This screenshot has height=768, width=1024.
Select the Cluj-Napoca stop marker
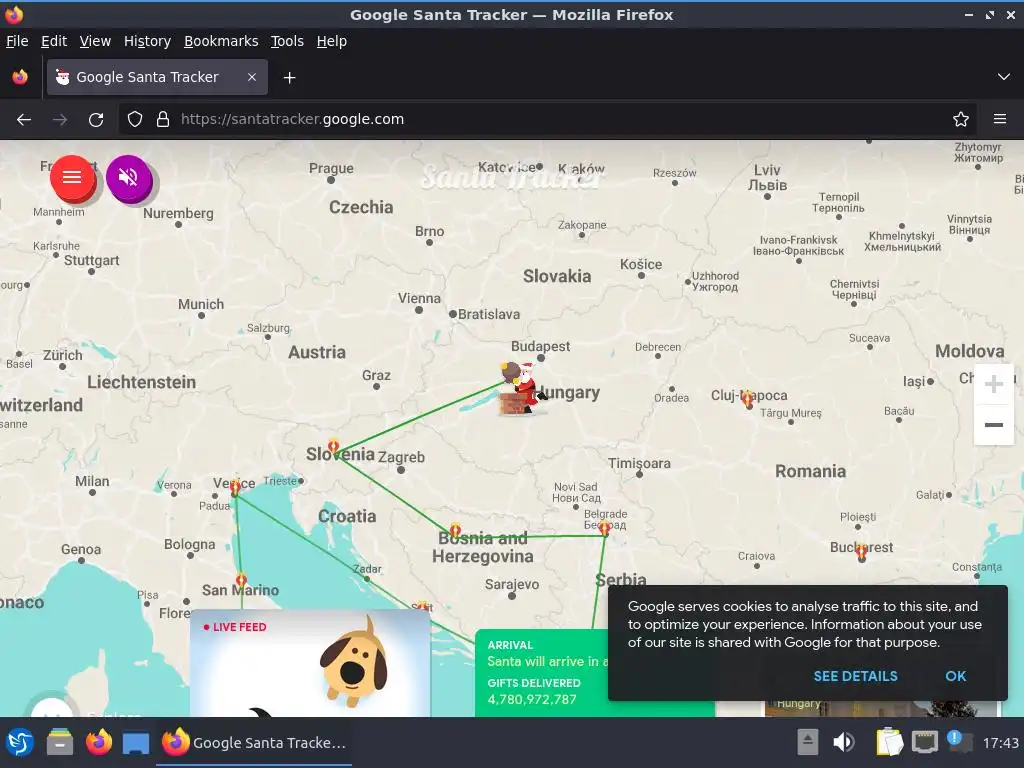tap(748, 398)
